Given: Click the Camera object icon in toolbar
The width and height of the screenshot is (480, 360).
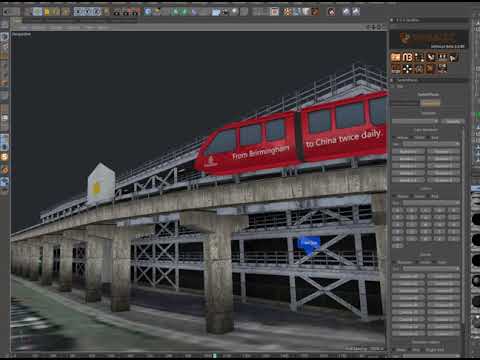Looking at the screenshot, I should (225, 12).
